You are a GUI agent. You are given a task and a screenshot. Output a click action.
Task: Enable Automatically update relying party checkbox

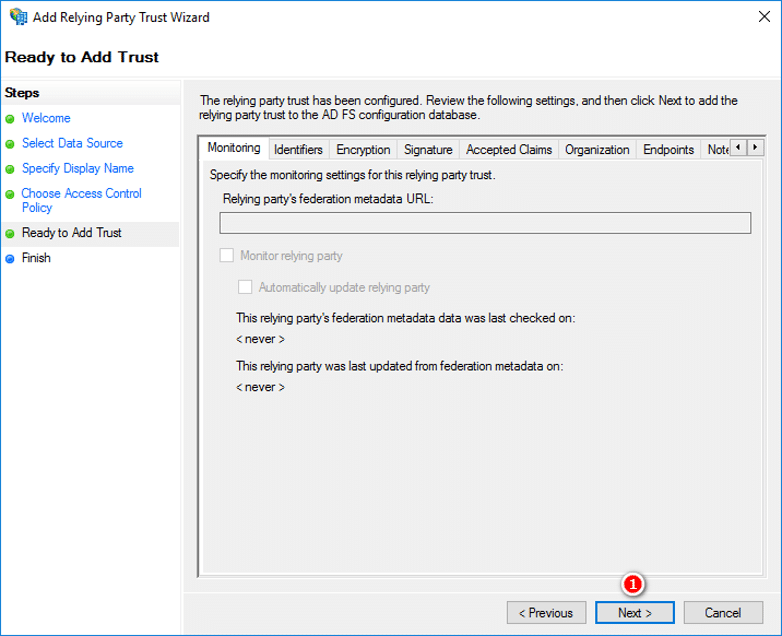(246, 287)
